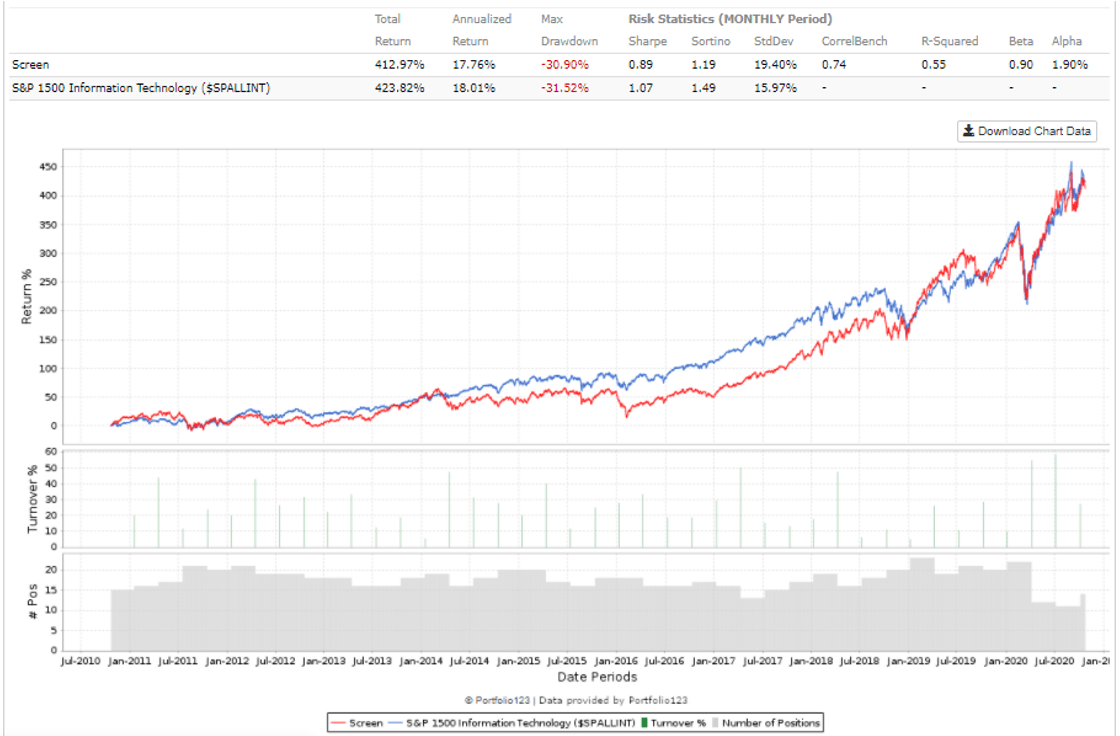Click the Beta value 0.90
The height and width of the screenshot is (736, 1120).
pyautogui.click(x=1021, y=65)
